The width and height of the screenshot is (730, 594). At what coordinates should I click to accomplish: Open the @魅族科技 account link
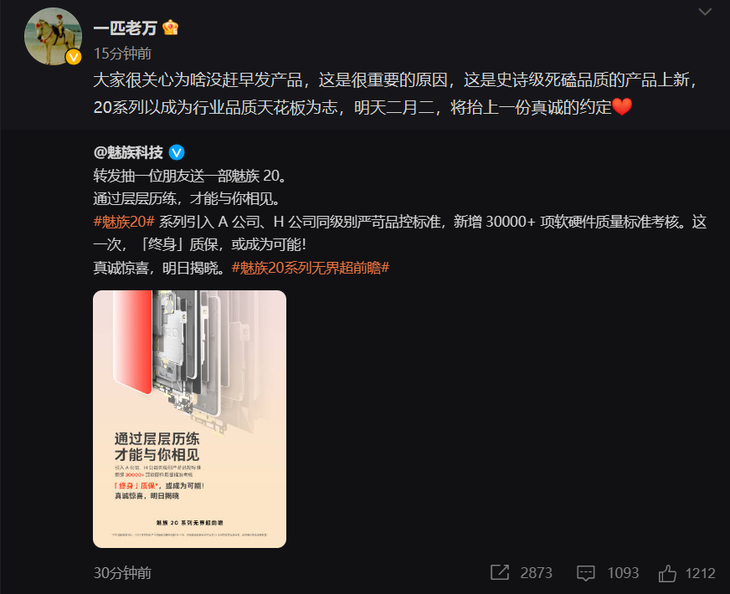tap(128, 152)
